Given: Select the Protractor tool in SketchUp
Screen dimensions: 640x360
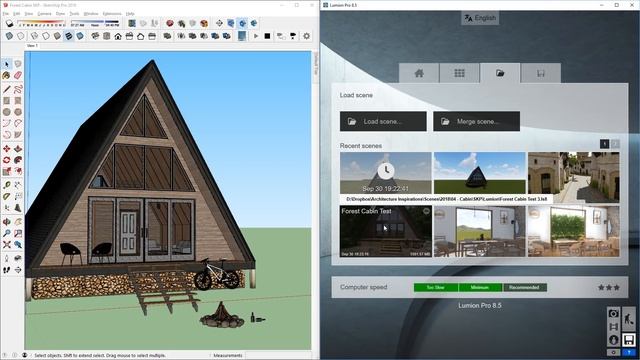Looking at the screenshot, I should point(7,197).
